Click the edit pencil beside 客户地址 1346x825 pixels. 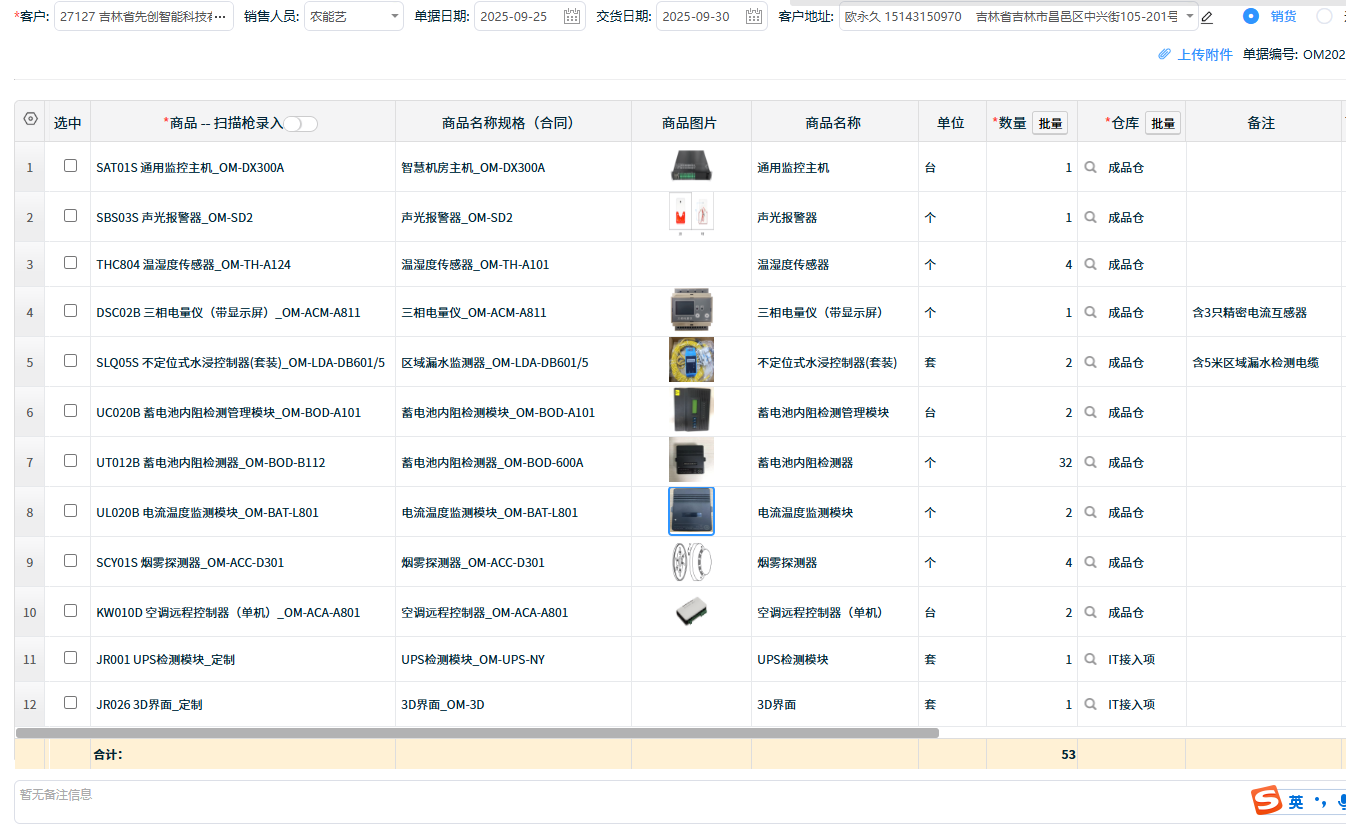1207,17
